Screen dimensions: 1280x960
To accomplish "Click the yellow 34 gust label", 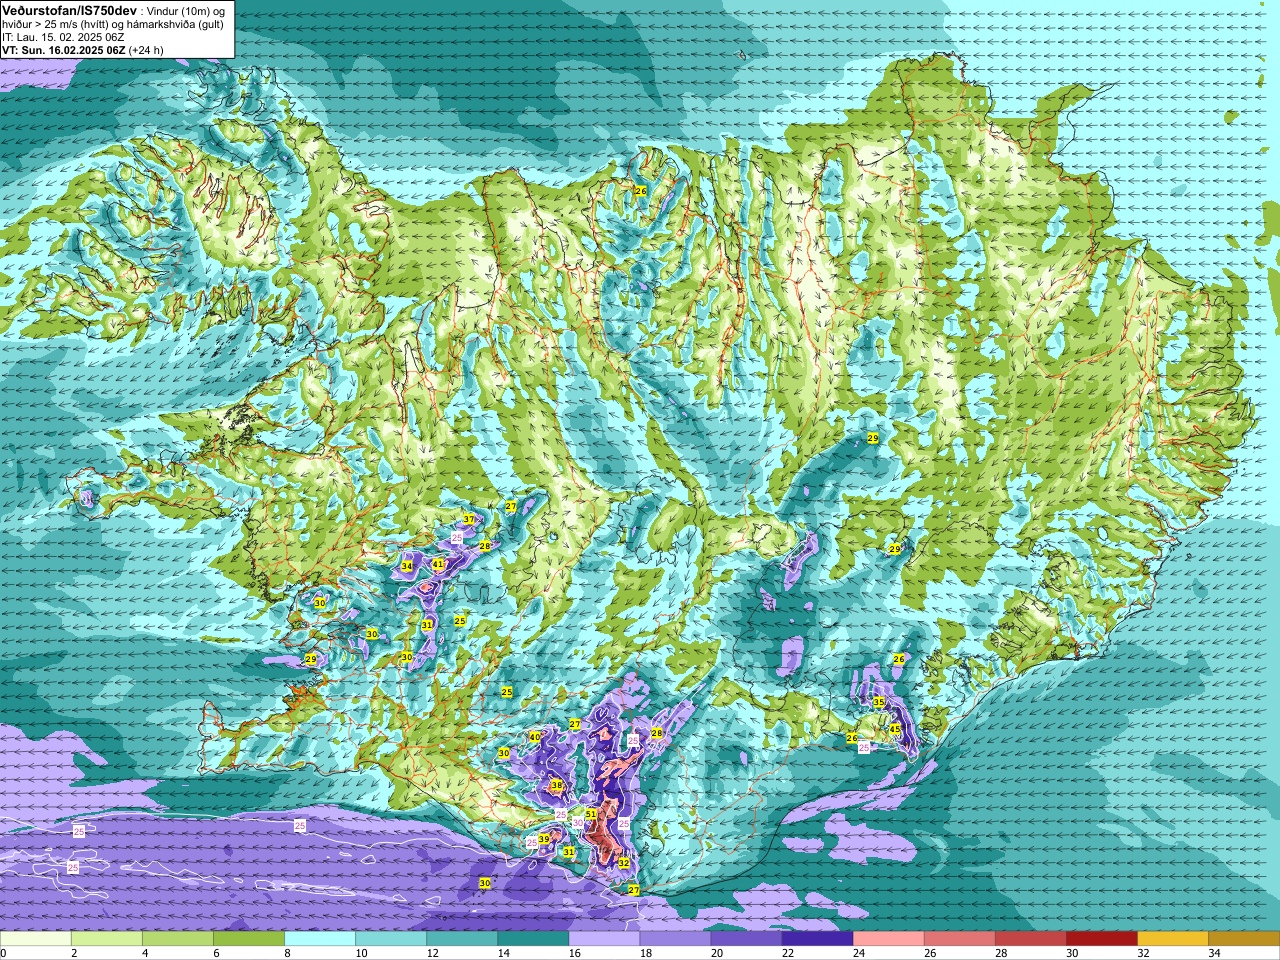I will (x=407, y=566).
